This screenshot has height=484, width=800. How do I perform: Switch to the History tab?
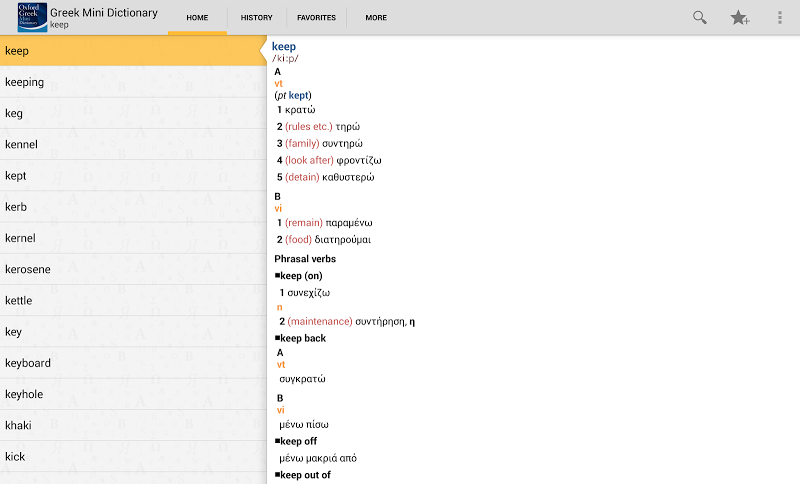[x=257, y=18]
